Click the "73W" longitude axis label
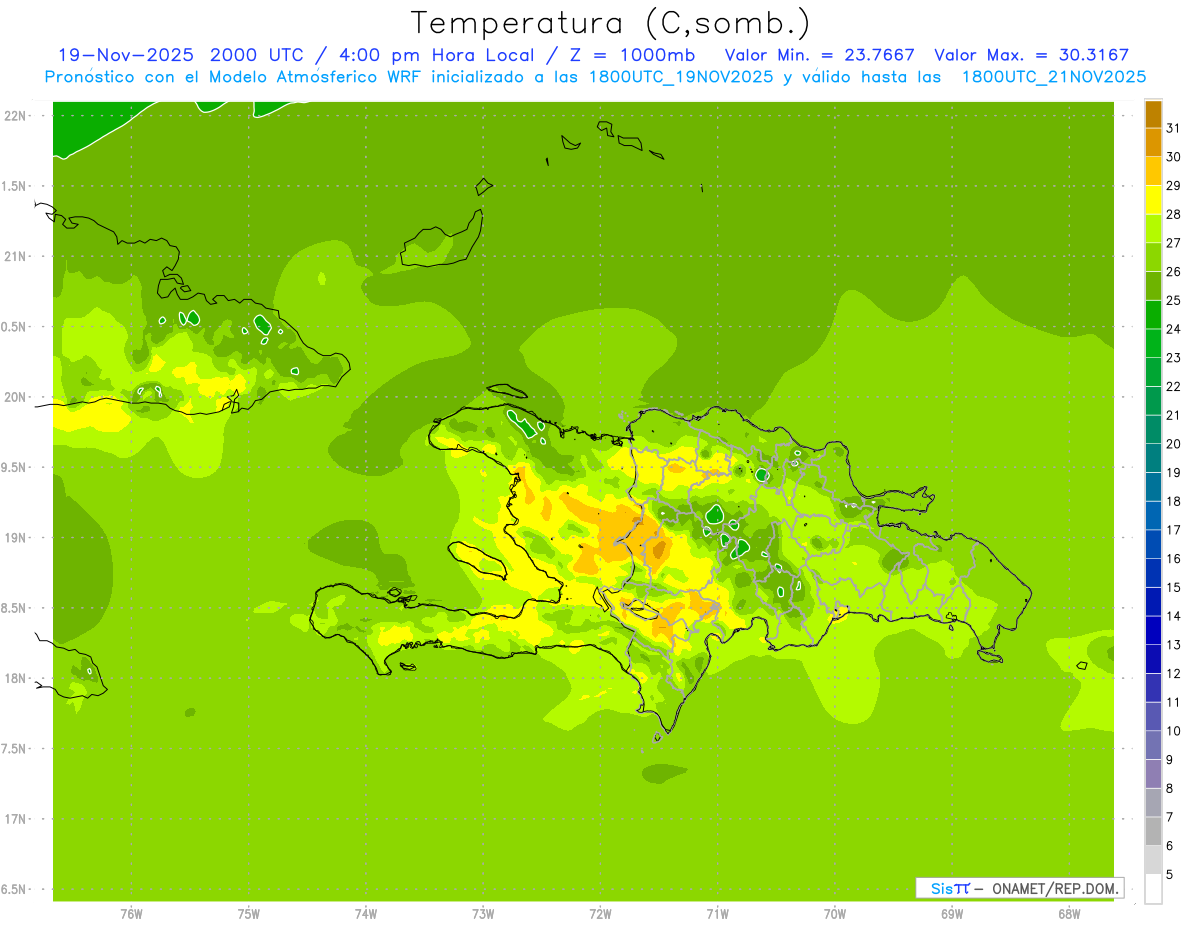 pyautogui.click(x=483, y=914)
